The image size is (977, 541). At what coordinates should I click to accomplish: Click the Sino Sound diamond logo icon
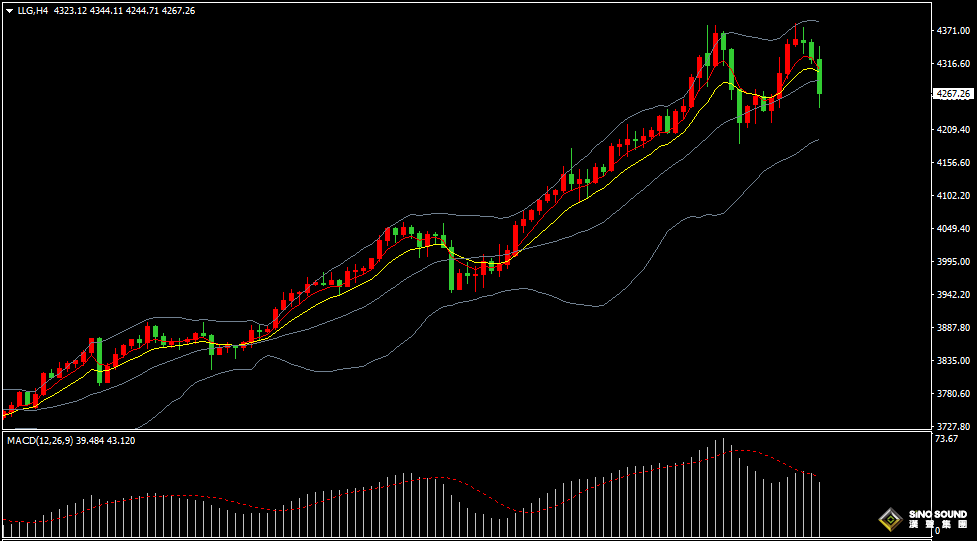(888, 519)
